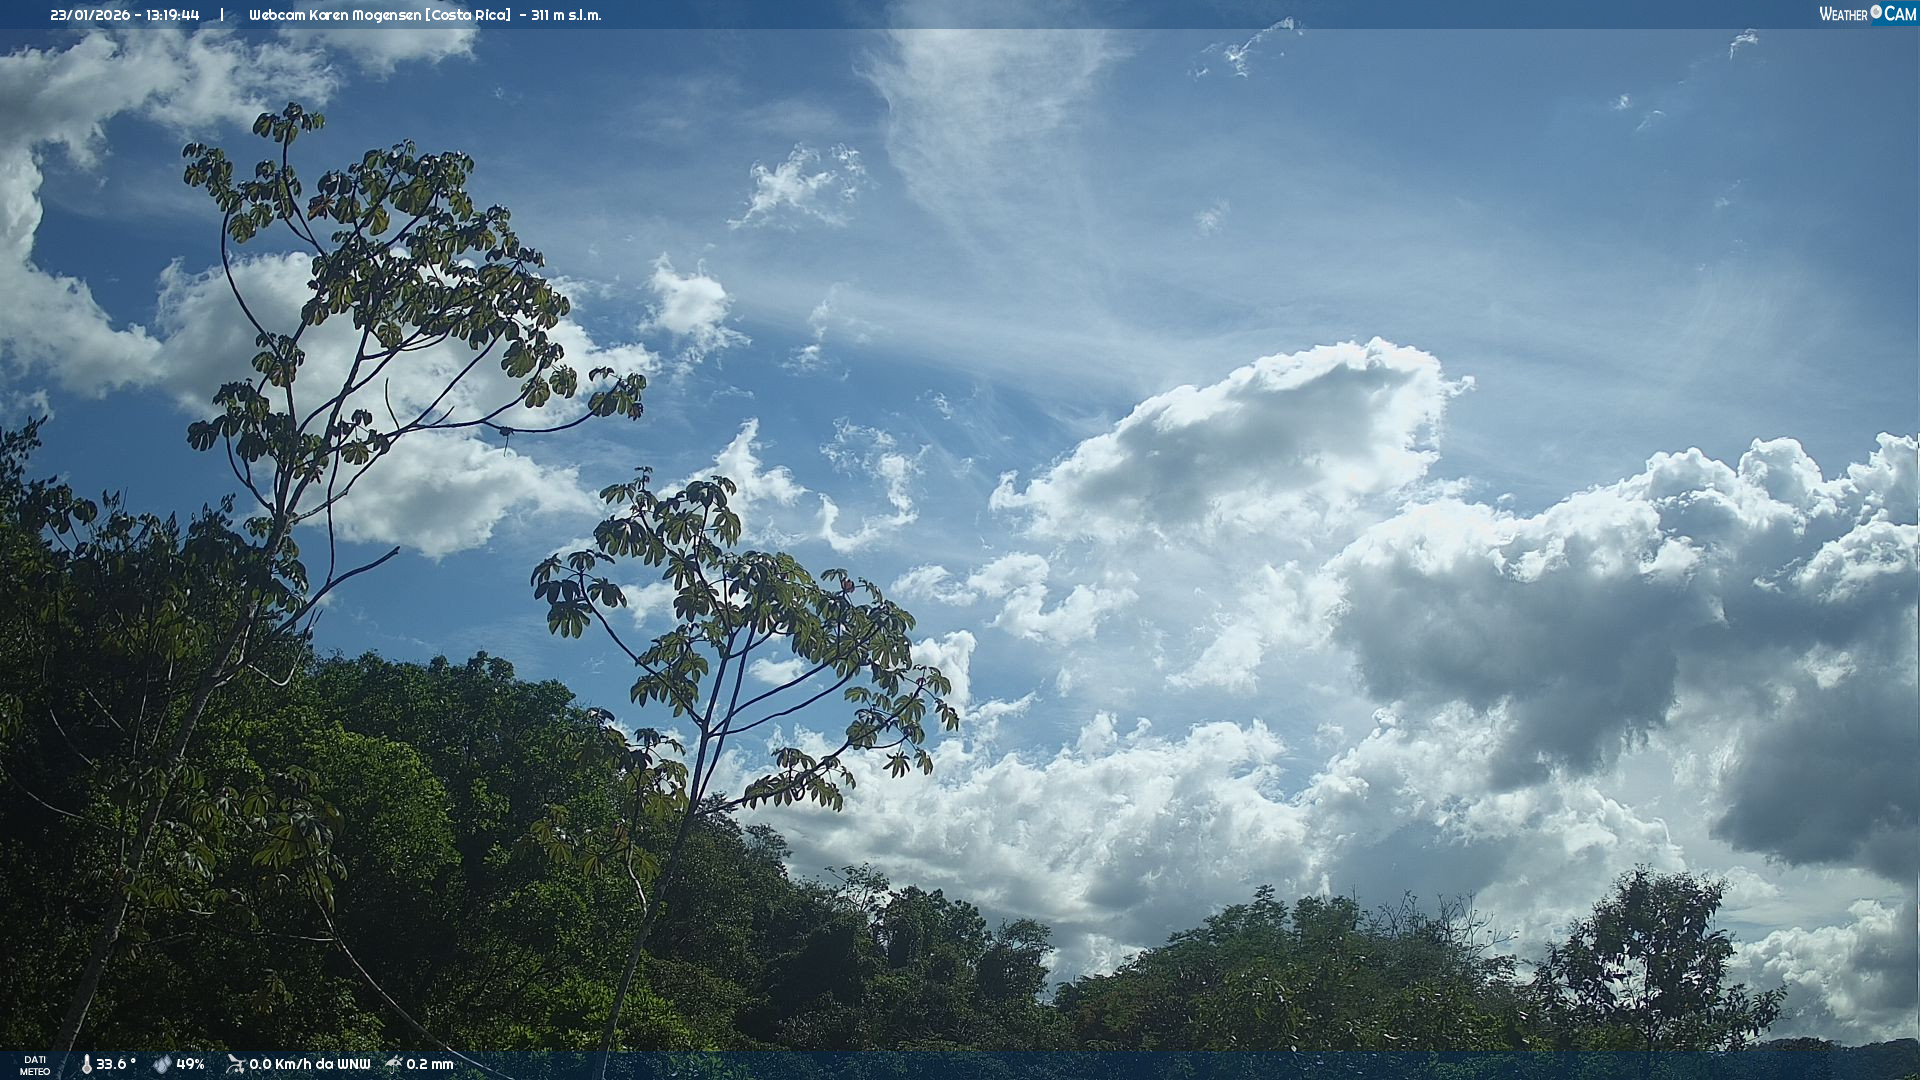Select the 49% humidity value
This screenshot has width=1920, height=1080.
pyautogui.click(x=190, y=1064)
